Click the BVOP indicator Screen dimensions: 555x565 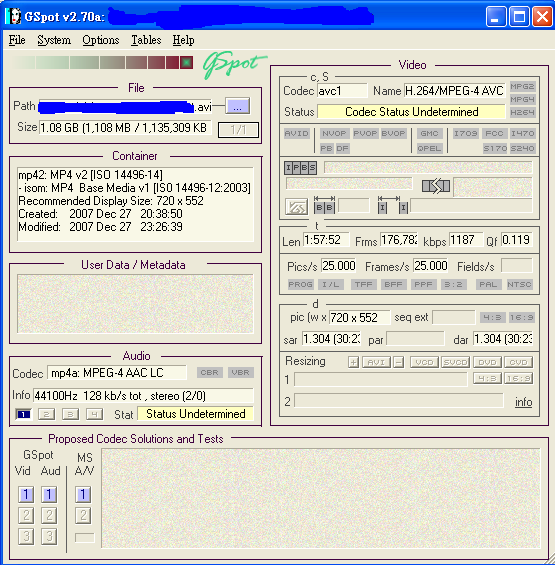point(393,133)
